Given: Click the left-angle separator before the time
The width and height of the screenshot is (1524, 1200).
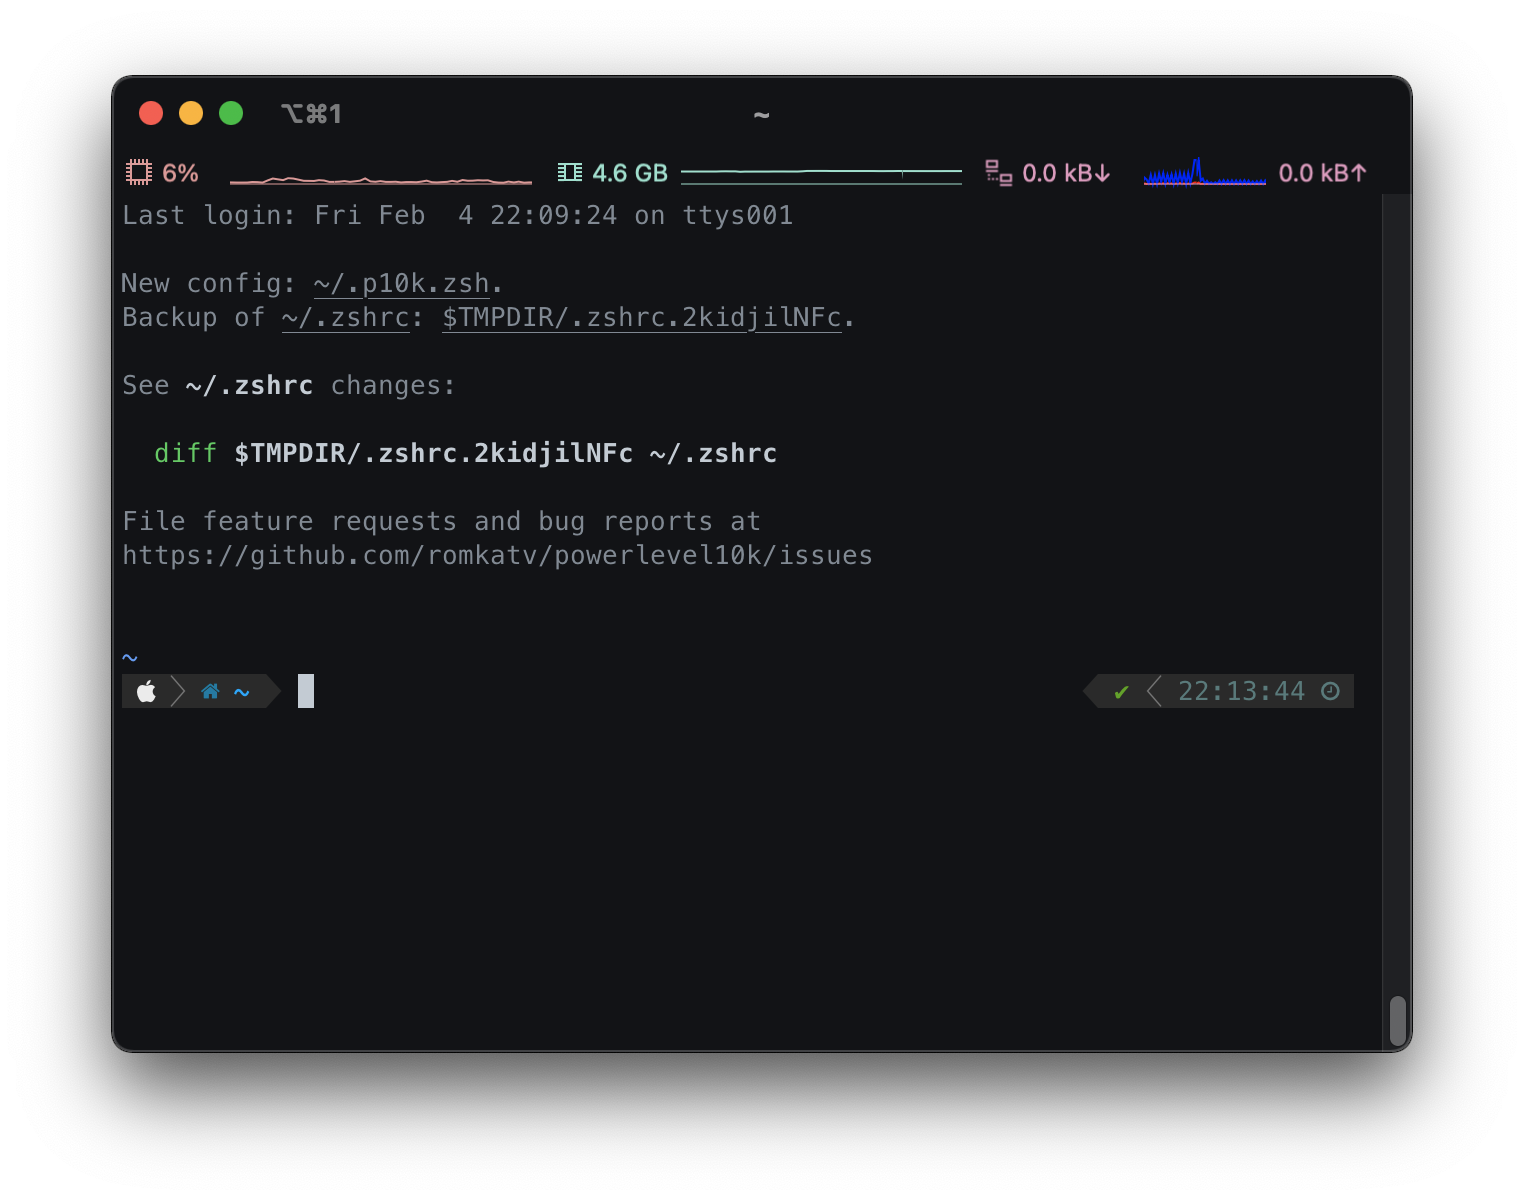Looking at the screenshot, I should click(x=1154, y=691).
